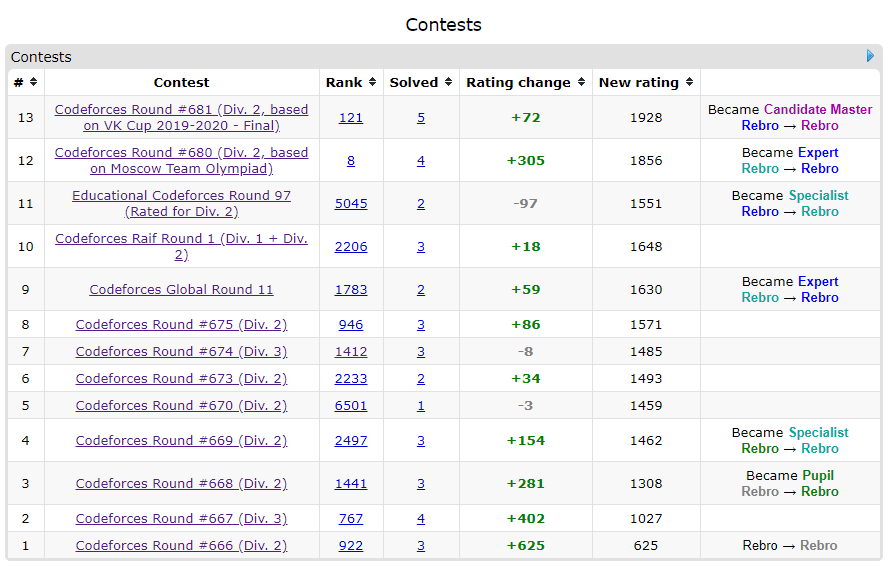Open solved count 2 for Global Round 11
This screenshot has height=566, width=890.
tap(421, 290)
